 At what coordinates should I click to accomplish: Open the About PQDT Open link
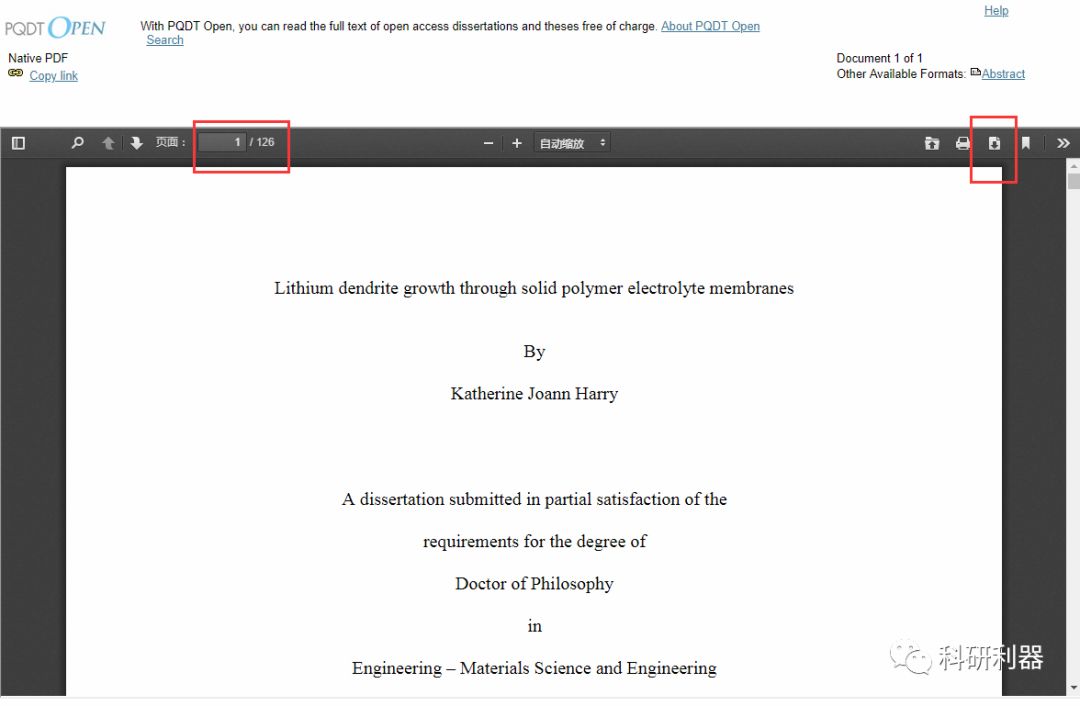click(710, 26)
